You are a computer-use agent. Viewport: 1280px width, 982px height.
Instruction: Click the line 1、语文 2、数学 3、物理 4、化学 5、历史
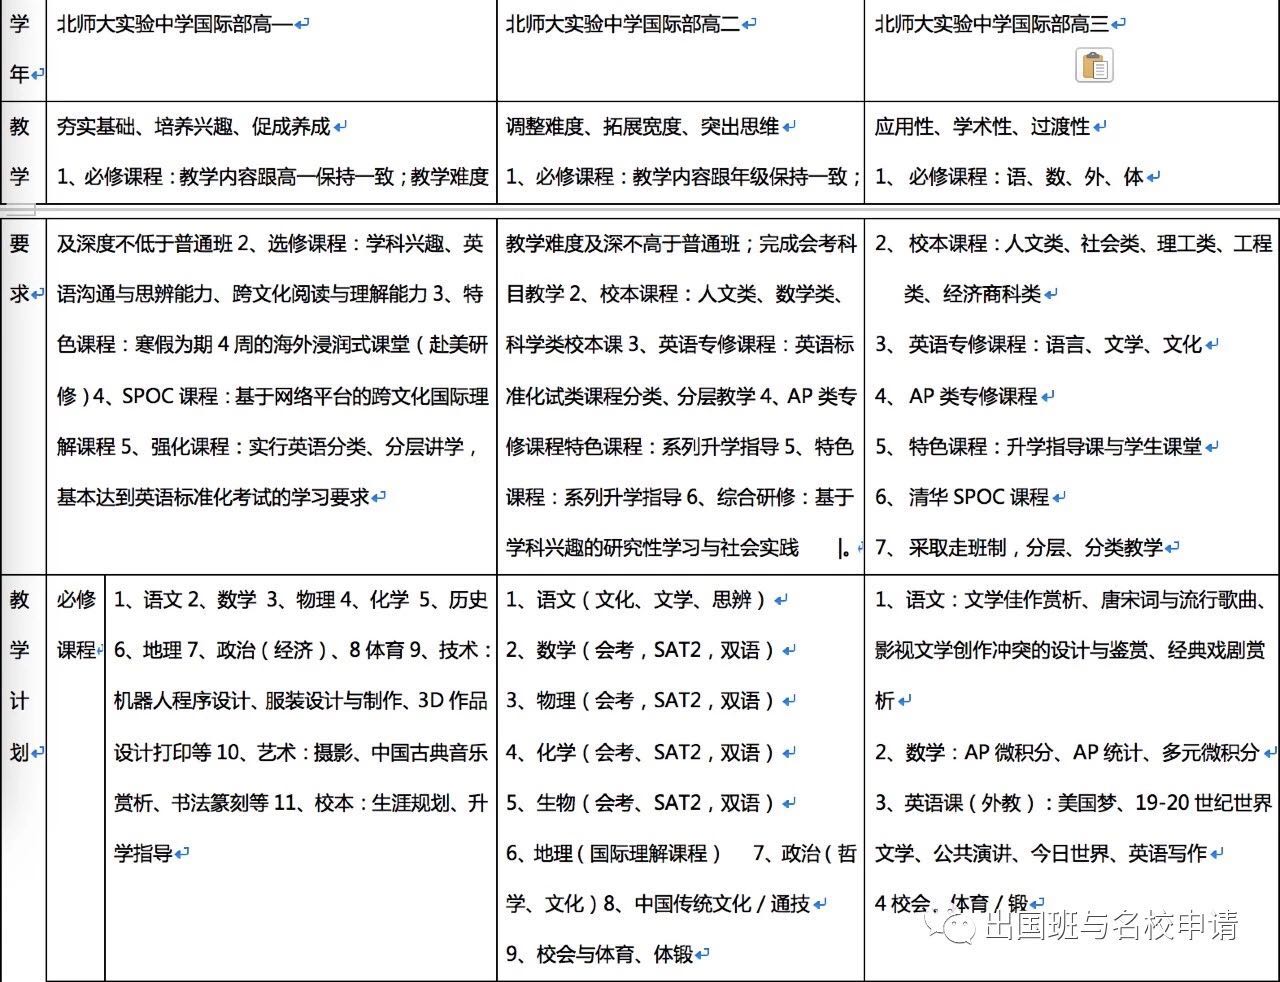(x=301, y=599)
